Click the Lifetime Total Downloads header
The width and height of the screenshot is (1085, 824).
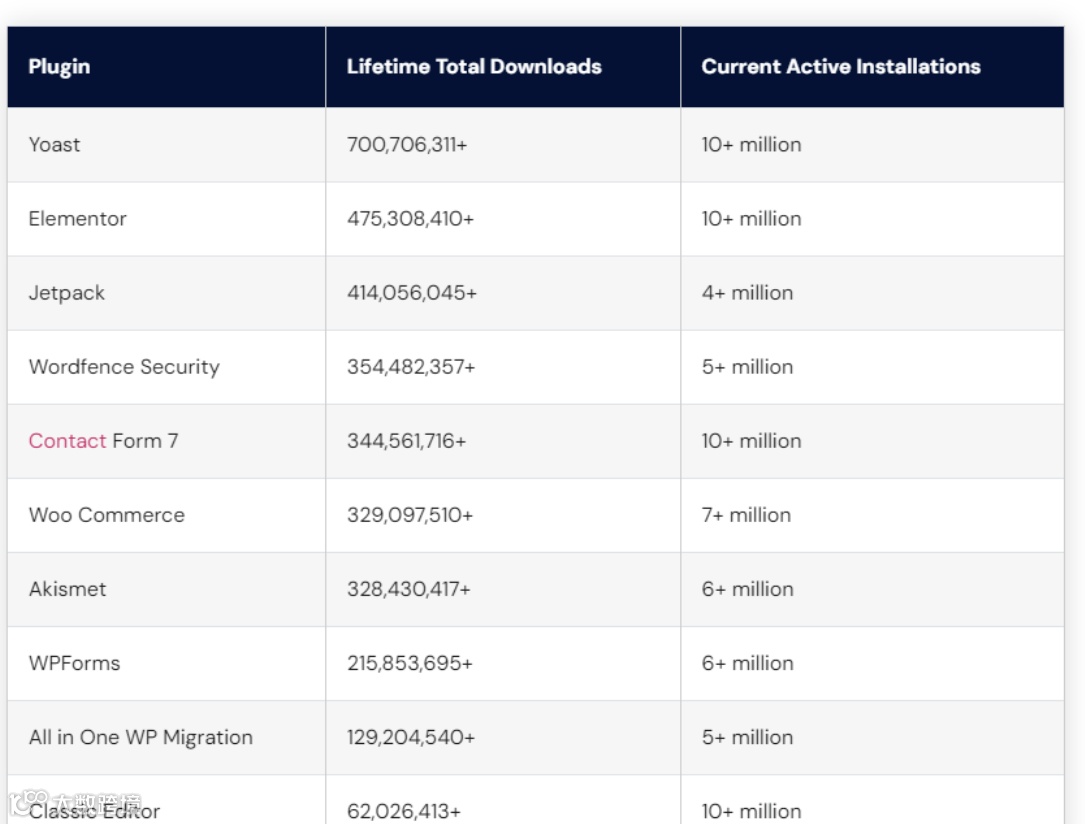(474, 67)
